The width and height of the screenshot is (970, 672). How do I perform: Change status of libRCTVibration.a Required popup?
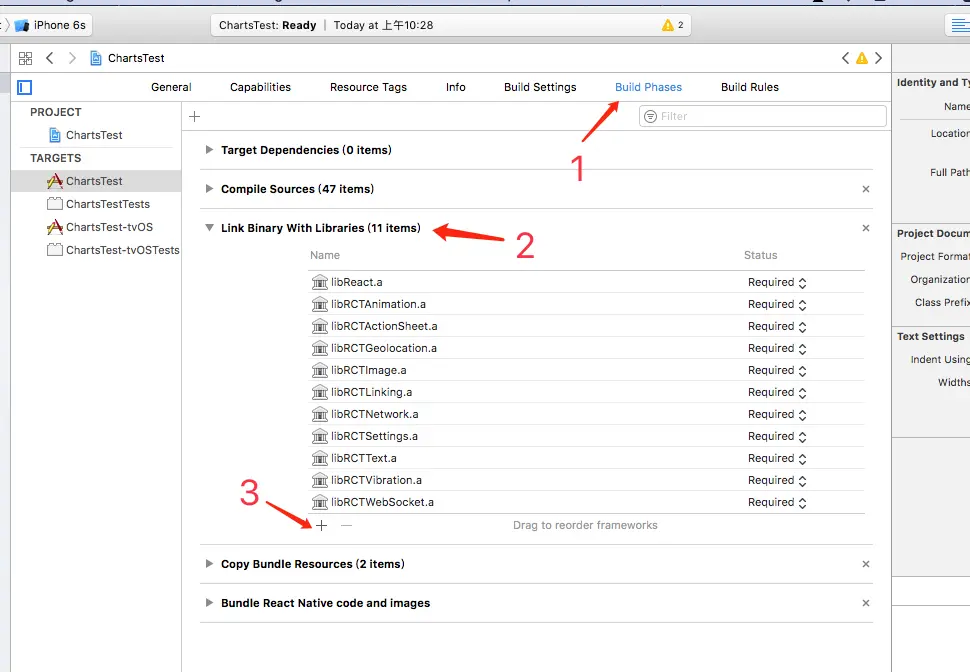777,480
